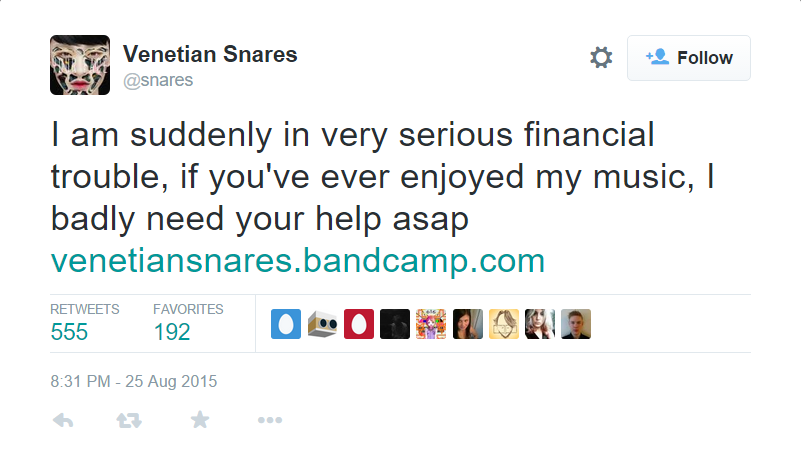Open the tweet timestamp 25 Aug 2015
This screenshot has width=801, height=470.
tap(134, 381)
